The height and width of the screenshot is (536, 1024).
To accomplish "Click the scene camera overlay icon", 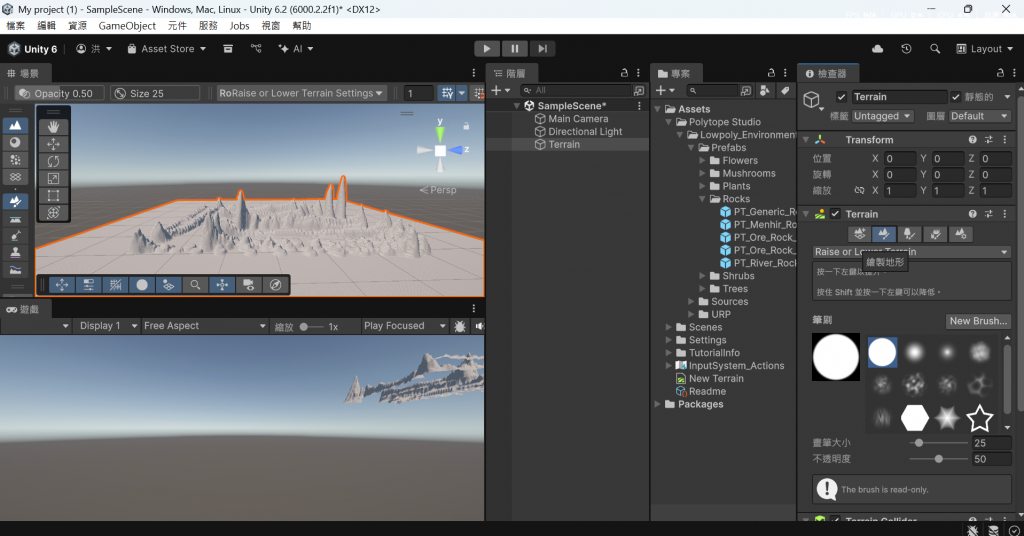I will click(249, 285).
